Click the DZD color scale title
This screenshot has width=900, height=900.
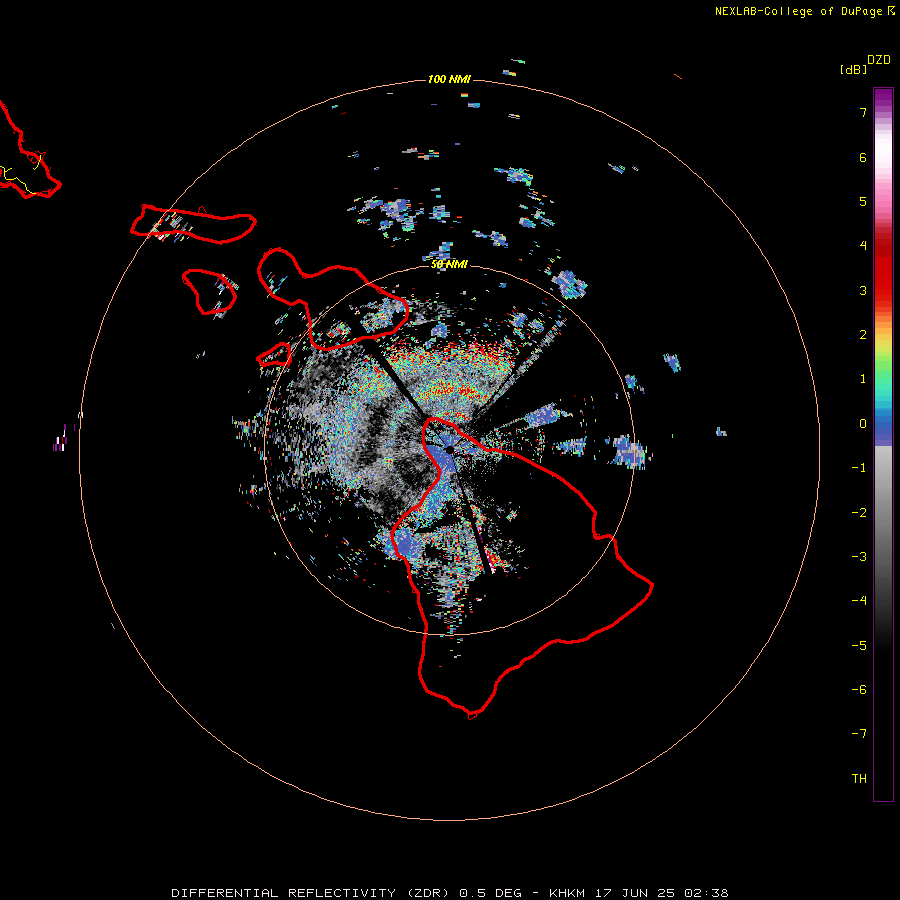tap(879, 60)
